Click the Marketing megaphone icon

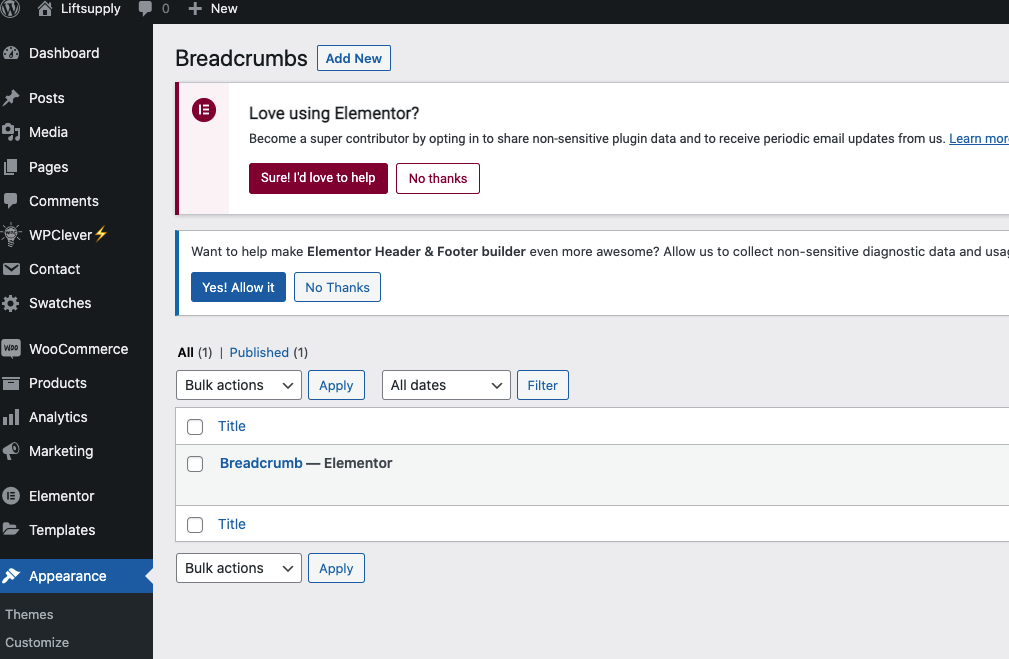(12, 451)
